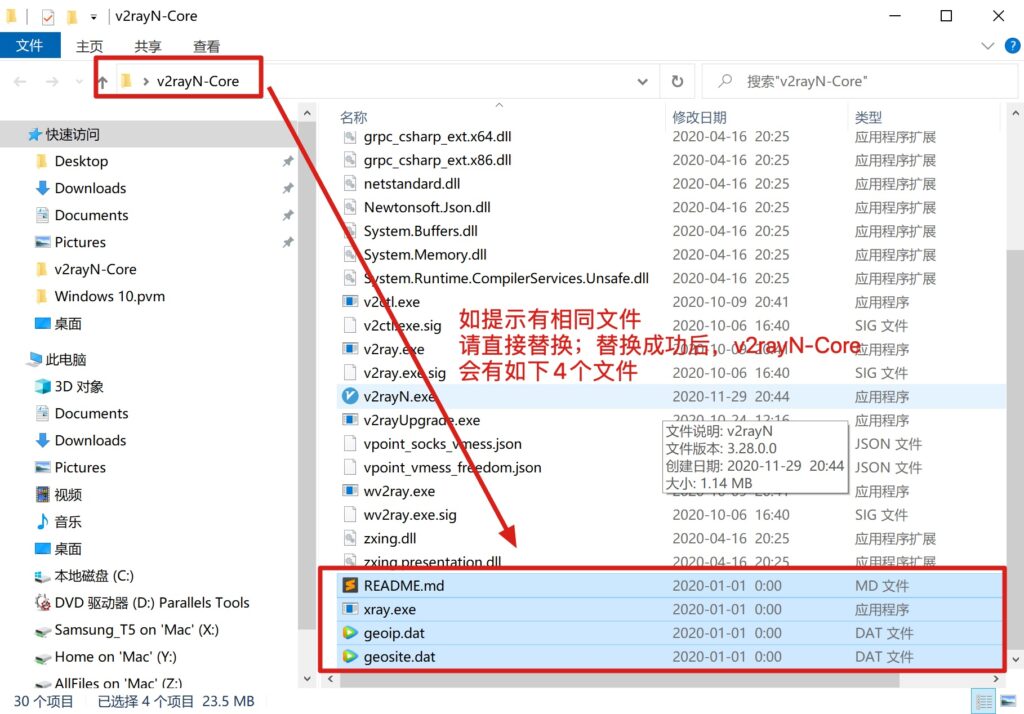Sort files by the 类型 column header
The image size is (1024, 714).
point(868,117)
